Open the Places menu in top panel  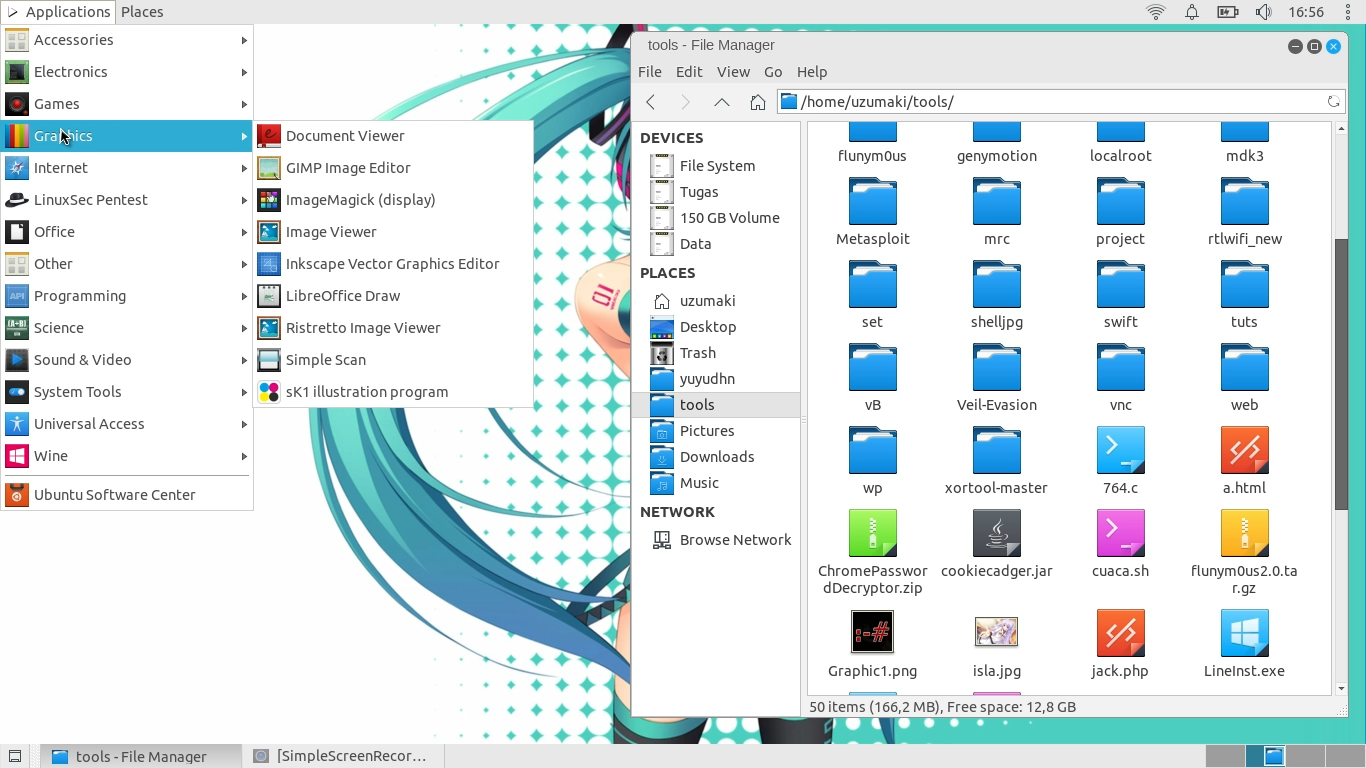pos(142,12)
